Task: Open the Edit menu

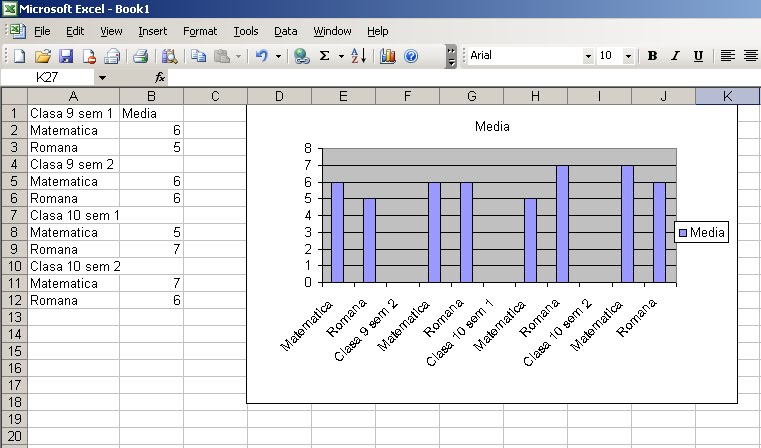Action: (75, 31)
